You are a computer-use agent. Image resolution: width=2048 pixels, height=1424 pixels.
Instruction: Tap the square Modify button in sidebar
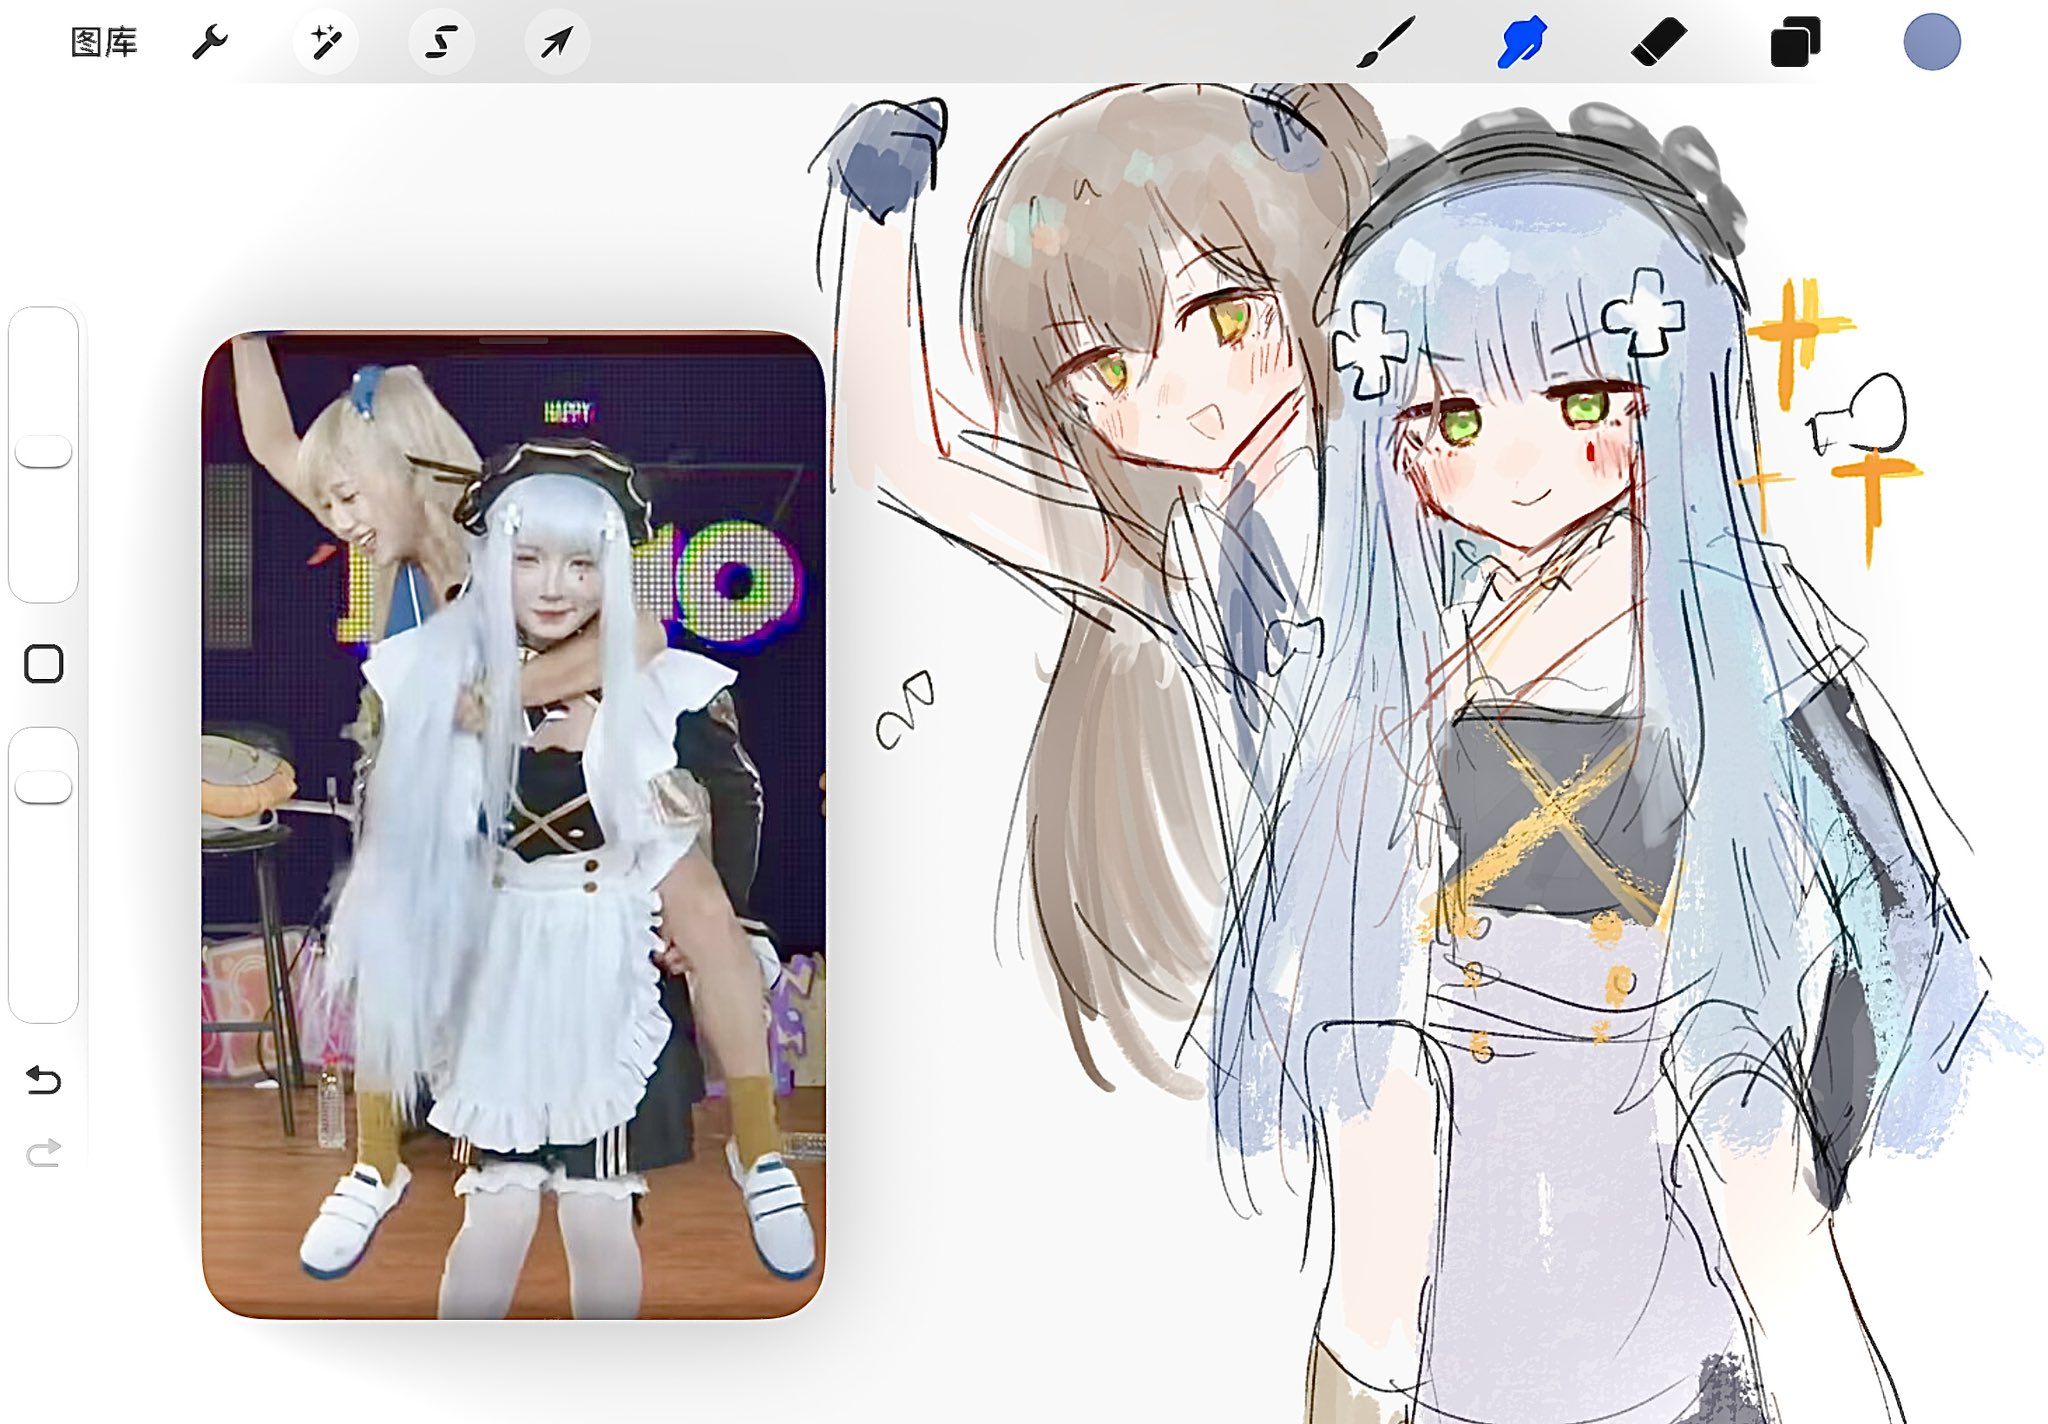(x=43, y=664)
